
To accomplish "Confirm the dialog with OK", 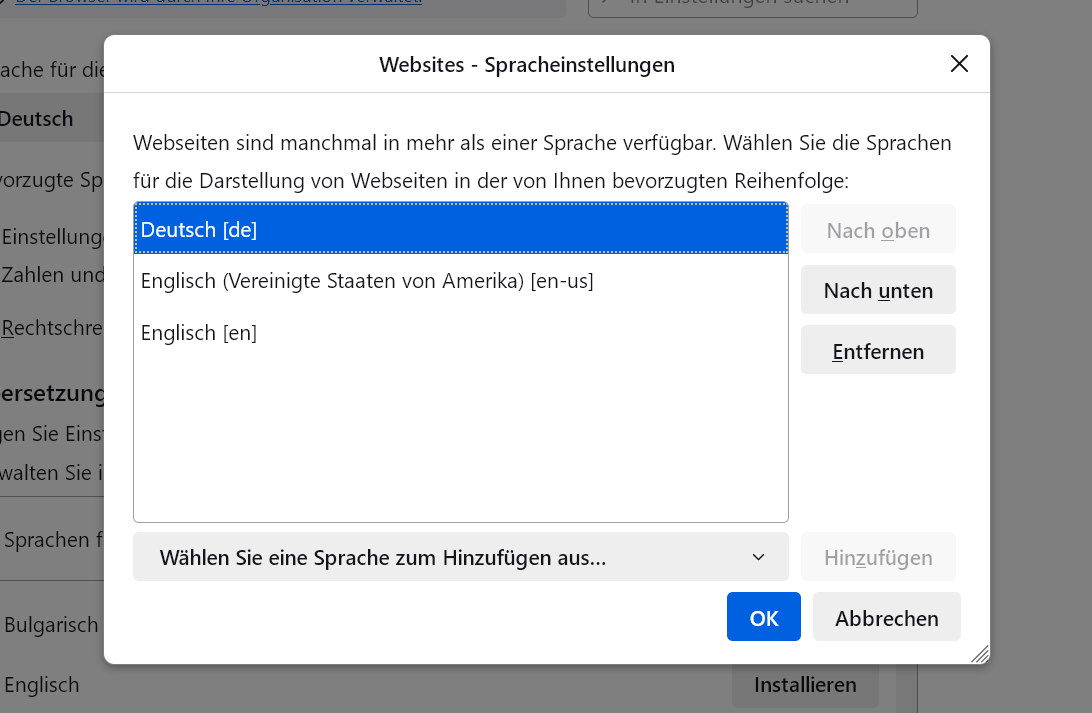I will 763,617.
